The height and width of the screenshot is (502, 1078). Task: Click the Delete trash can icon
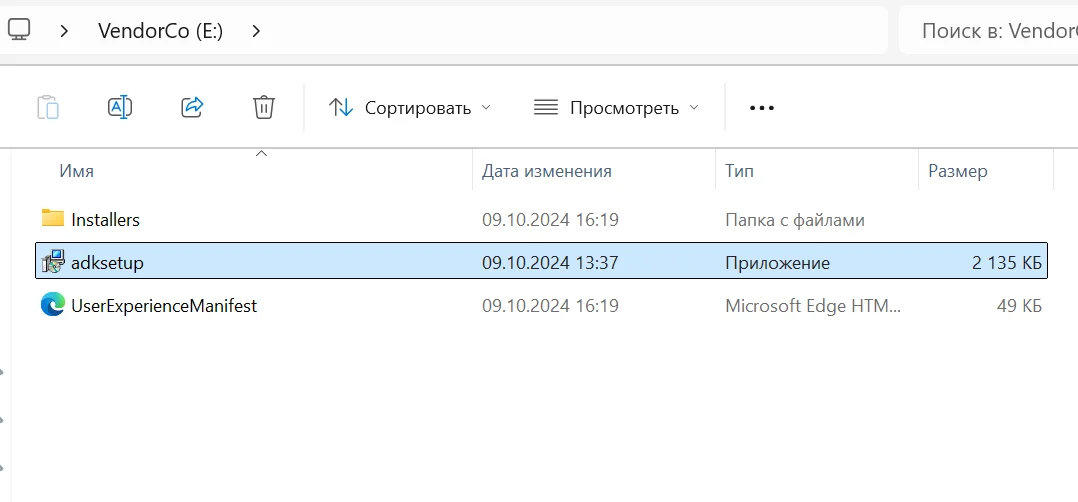pos(264,107)
